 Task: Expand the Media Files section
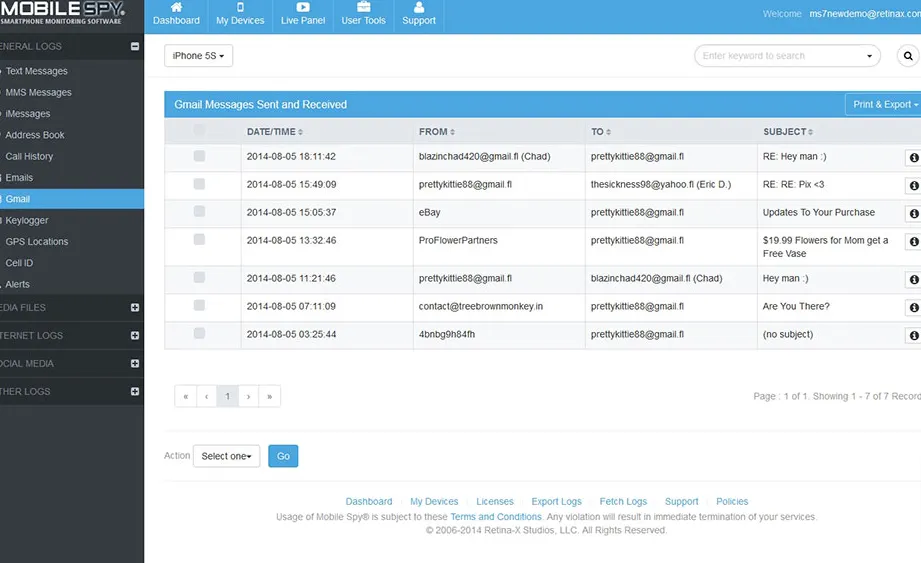tap(135, 308)
